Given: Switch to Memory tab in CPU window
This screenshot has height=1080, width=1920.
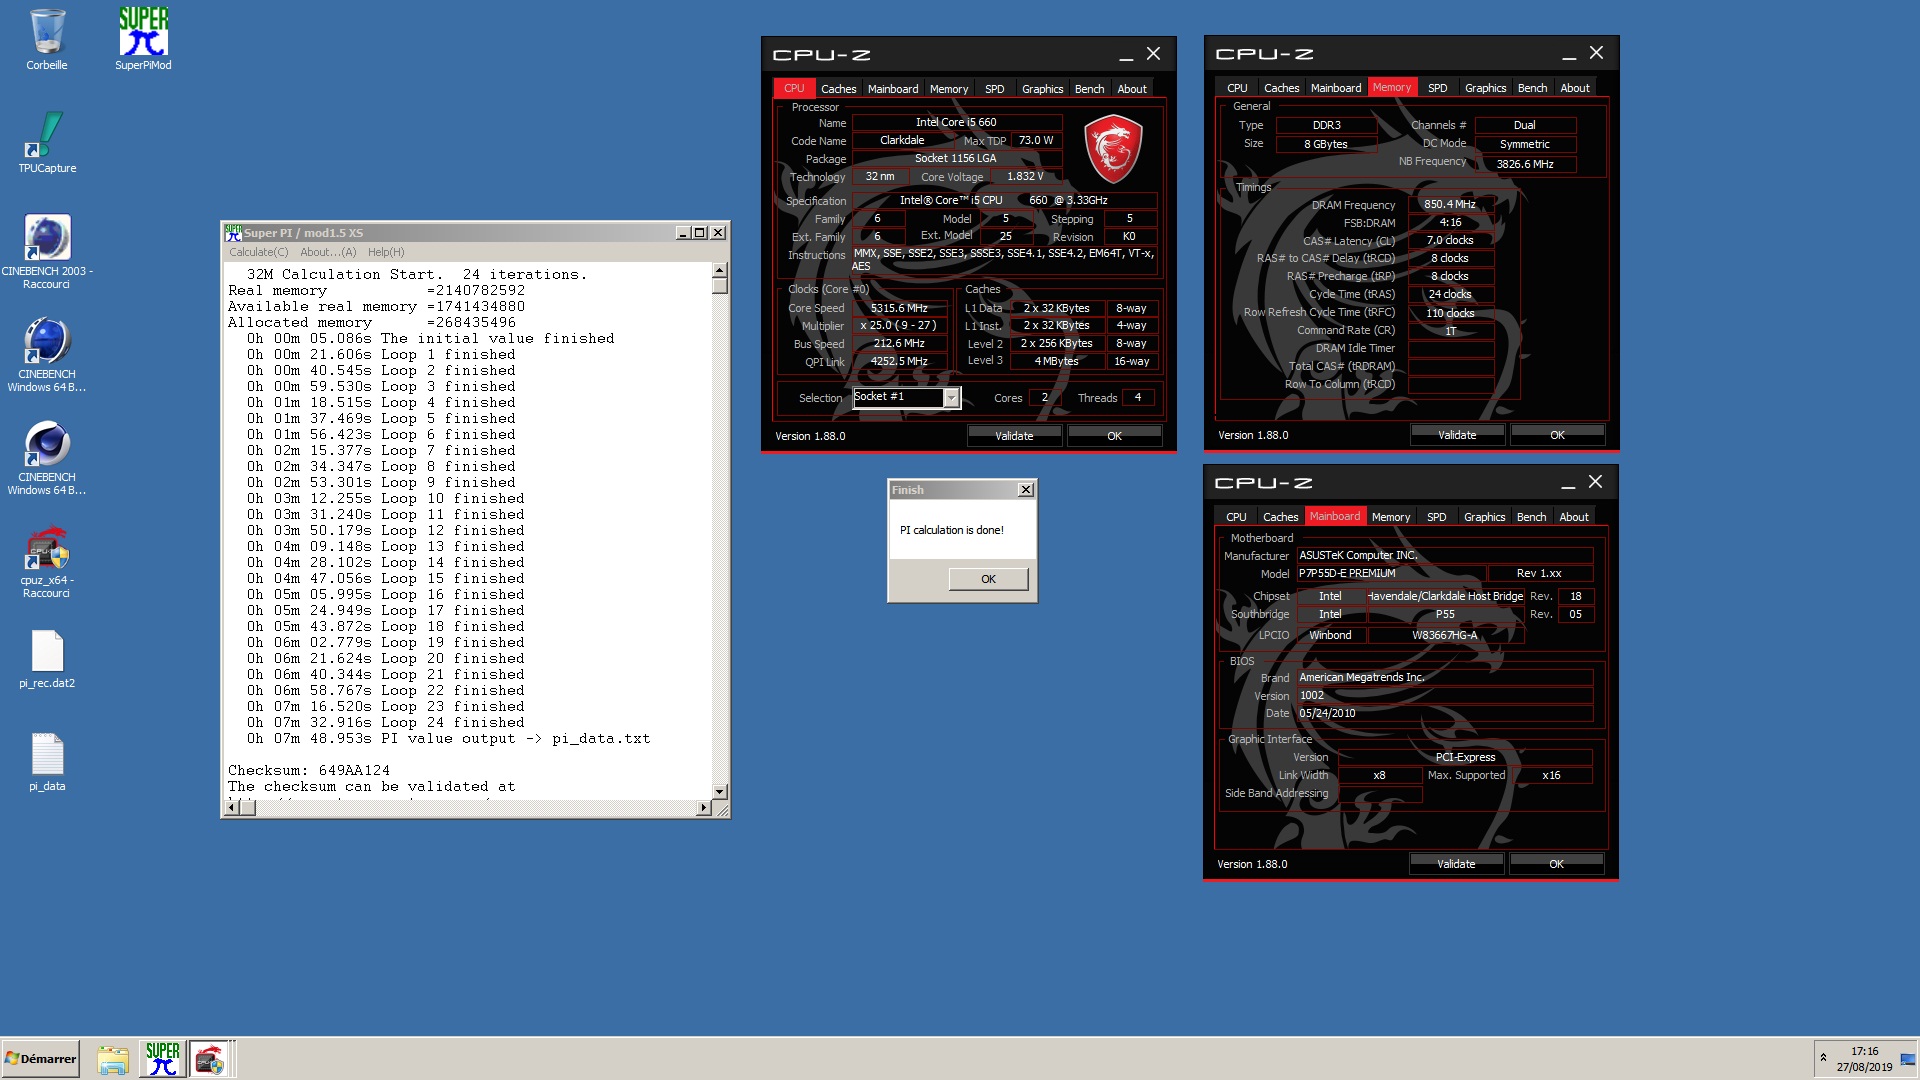Looking at the screenshot, I should (x=949, y=89).
